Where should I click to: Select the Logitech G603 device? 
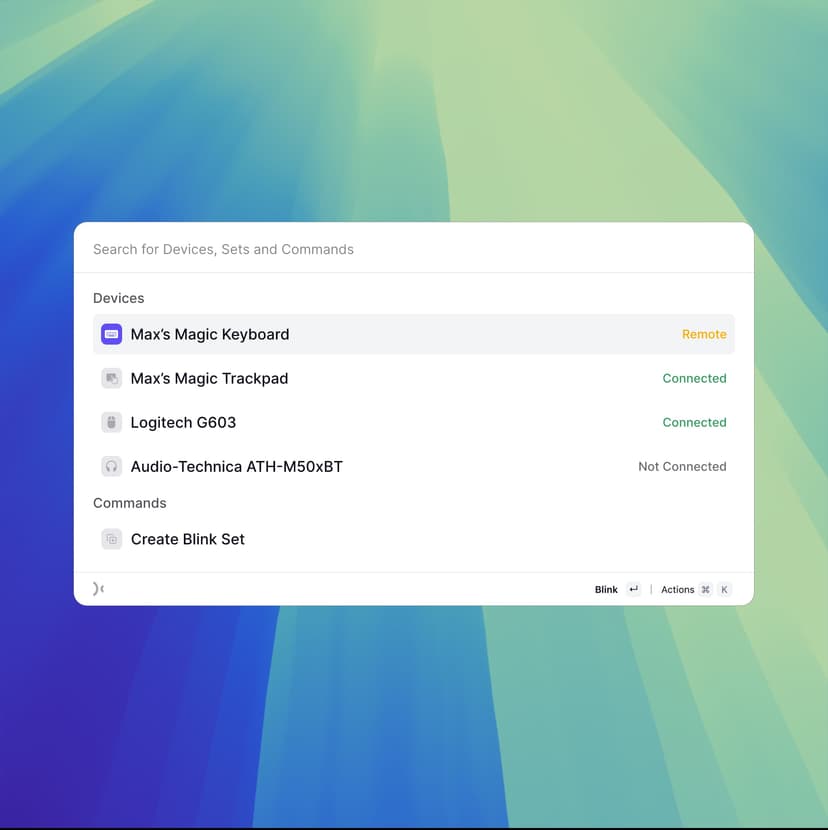[x=183, y=422]
